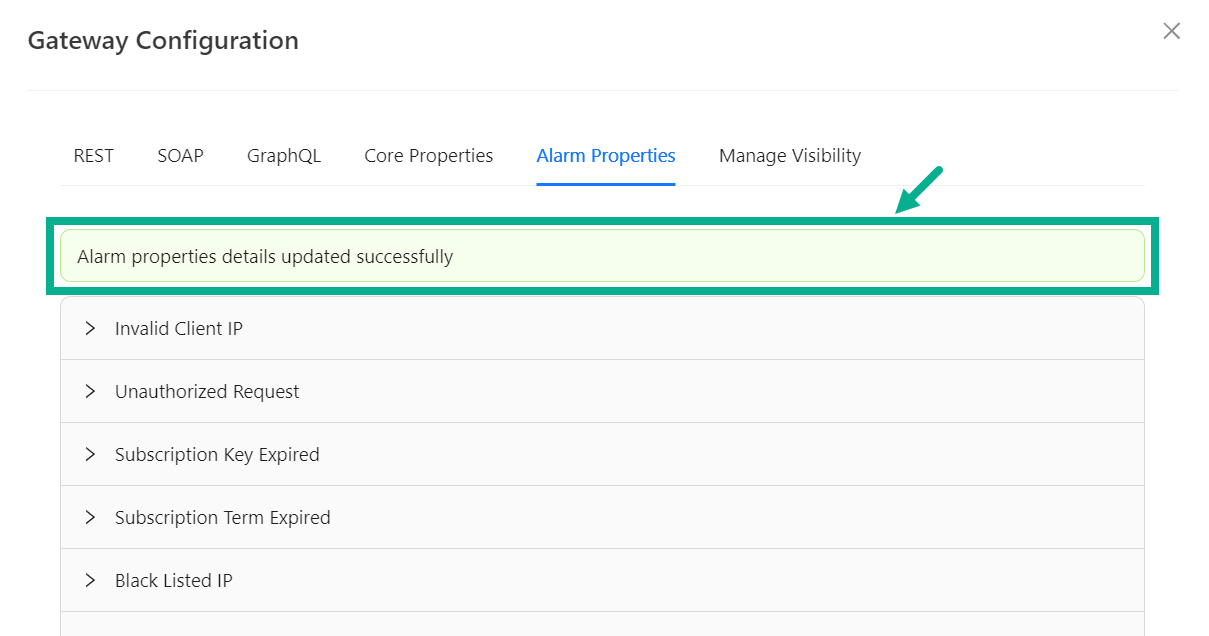Expand the Invalid Client IP chevron

point(90,328)
